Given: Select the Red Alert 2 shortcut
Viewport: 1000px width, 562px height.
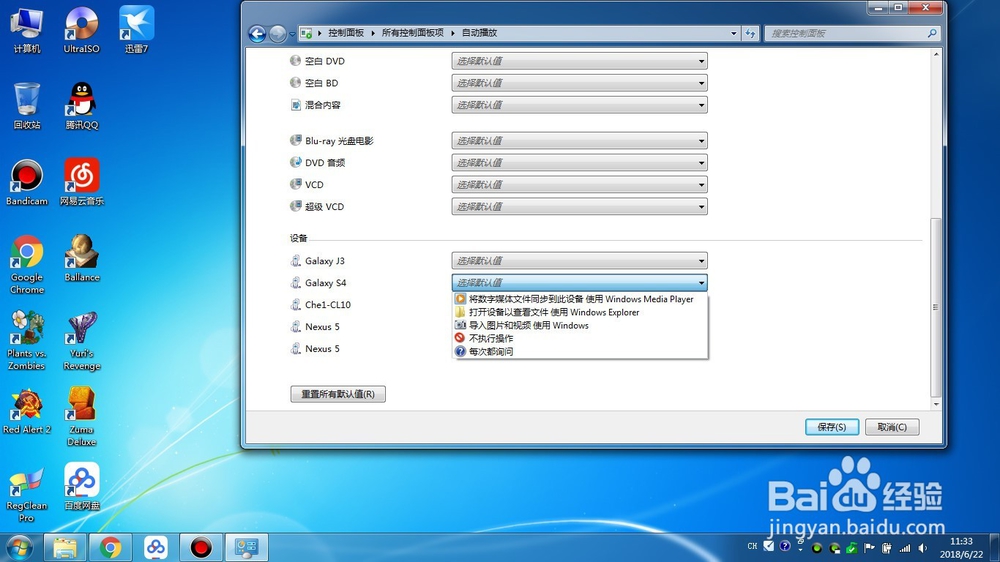Looking at the screenshot, I should click(27, 411).
